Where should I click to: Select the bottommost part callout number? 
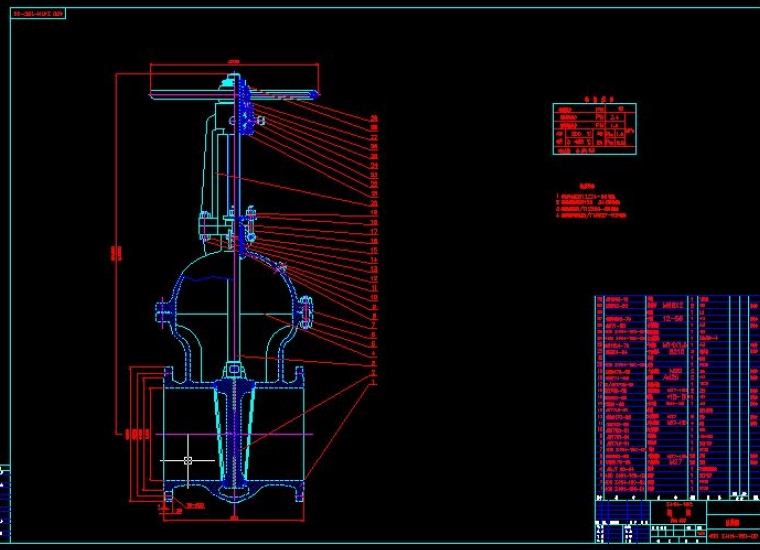tap(374, 381)
